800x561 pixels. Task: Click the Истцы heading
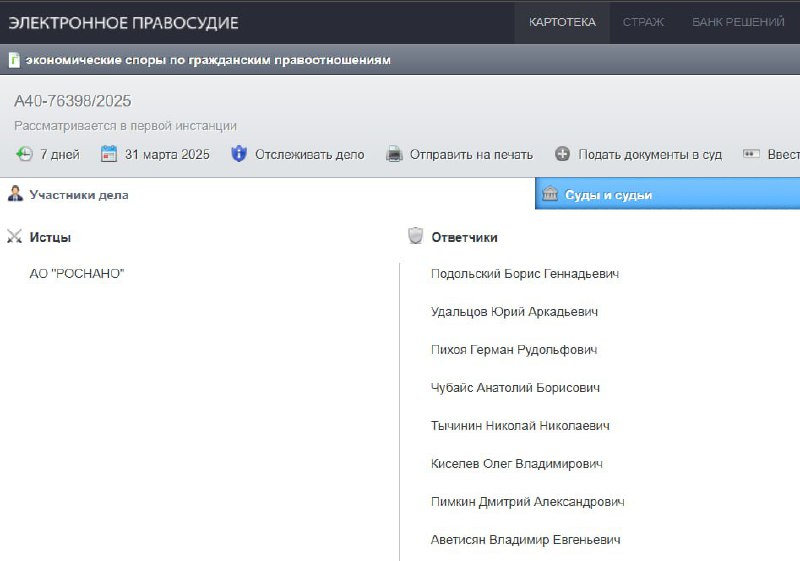click(50, 237)
